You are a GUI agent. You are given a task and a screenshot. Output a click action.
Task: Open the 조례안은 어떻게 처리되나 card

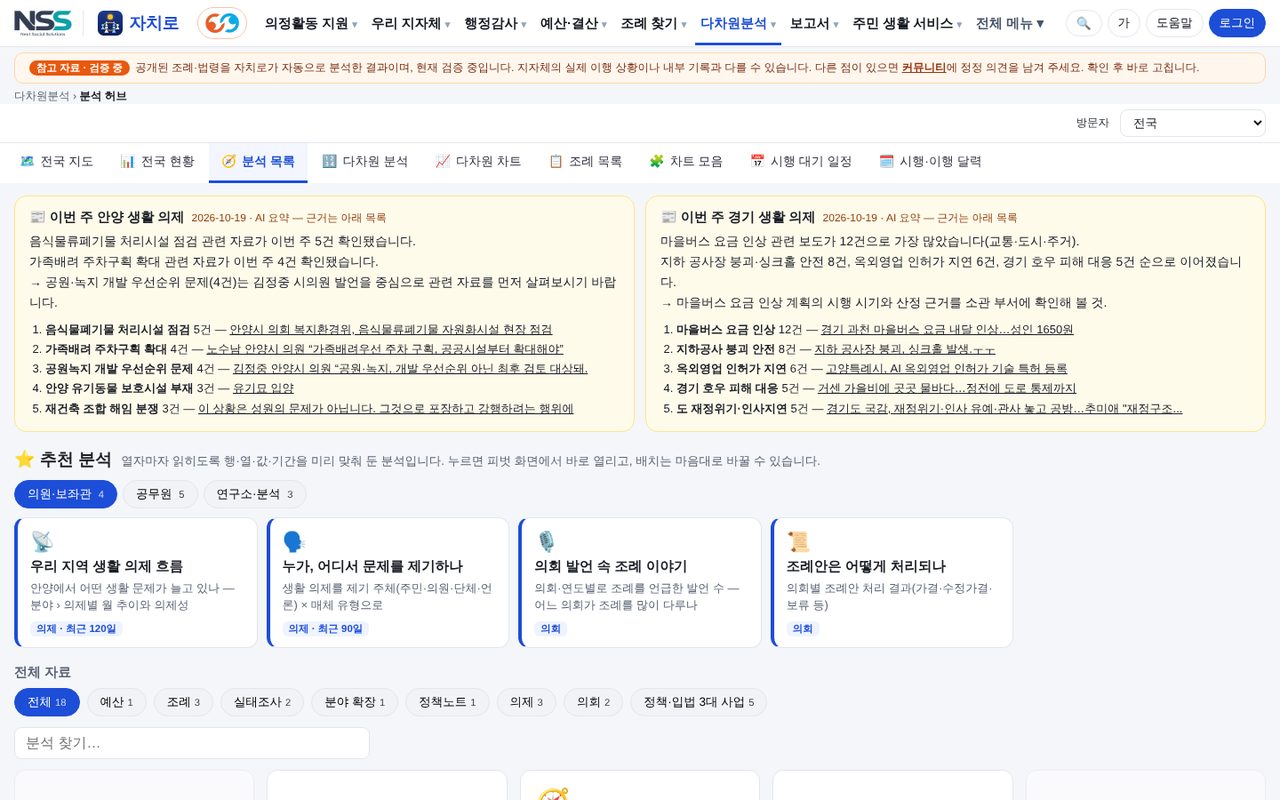click(891, 582)
